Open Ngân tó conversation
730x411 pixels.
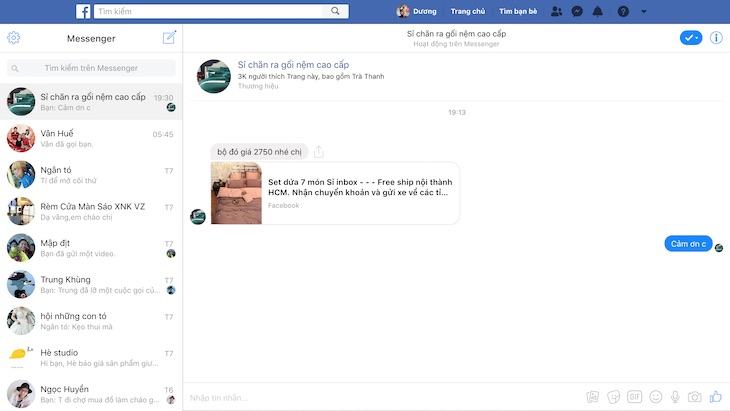point(91,175)
